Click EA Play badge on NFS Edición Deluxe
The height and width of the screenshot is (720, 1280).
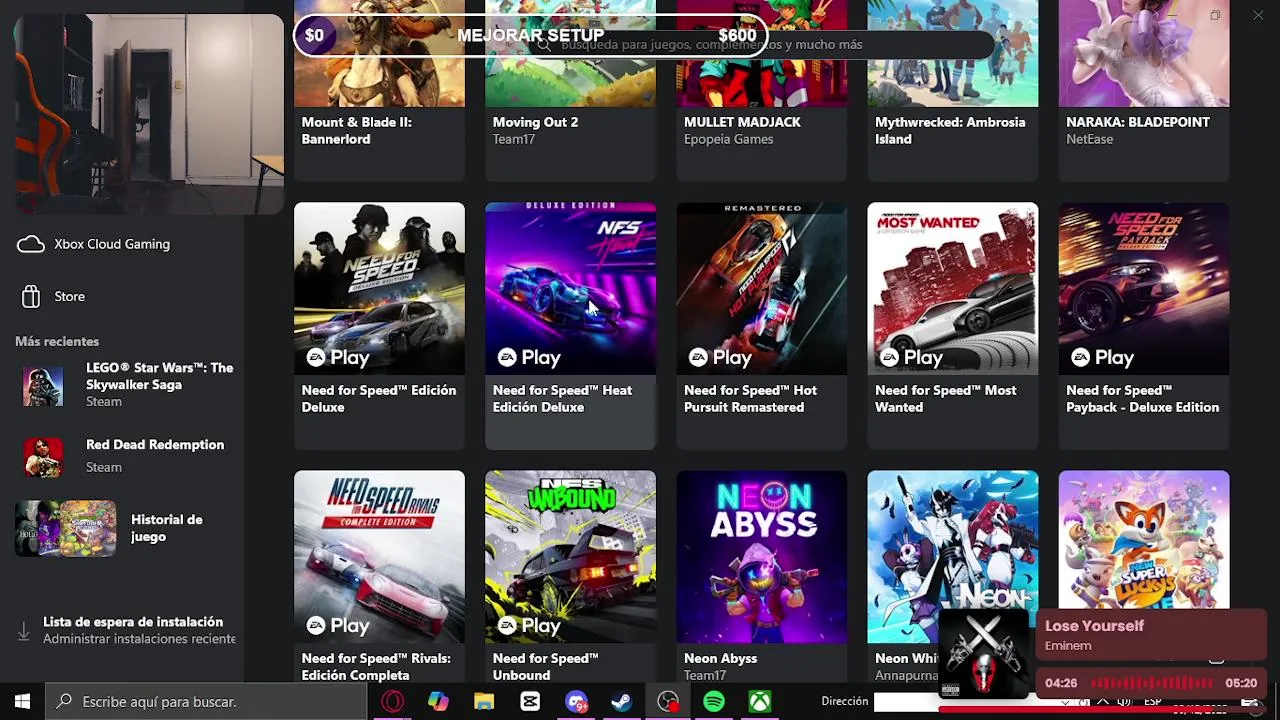click(338, 357)
